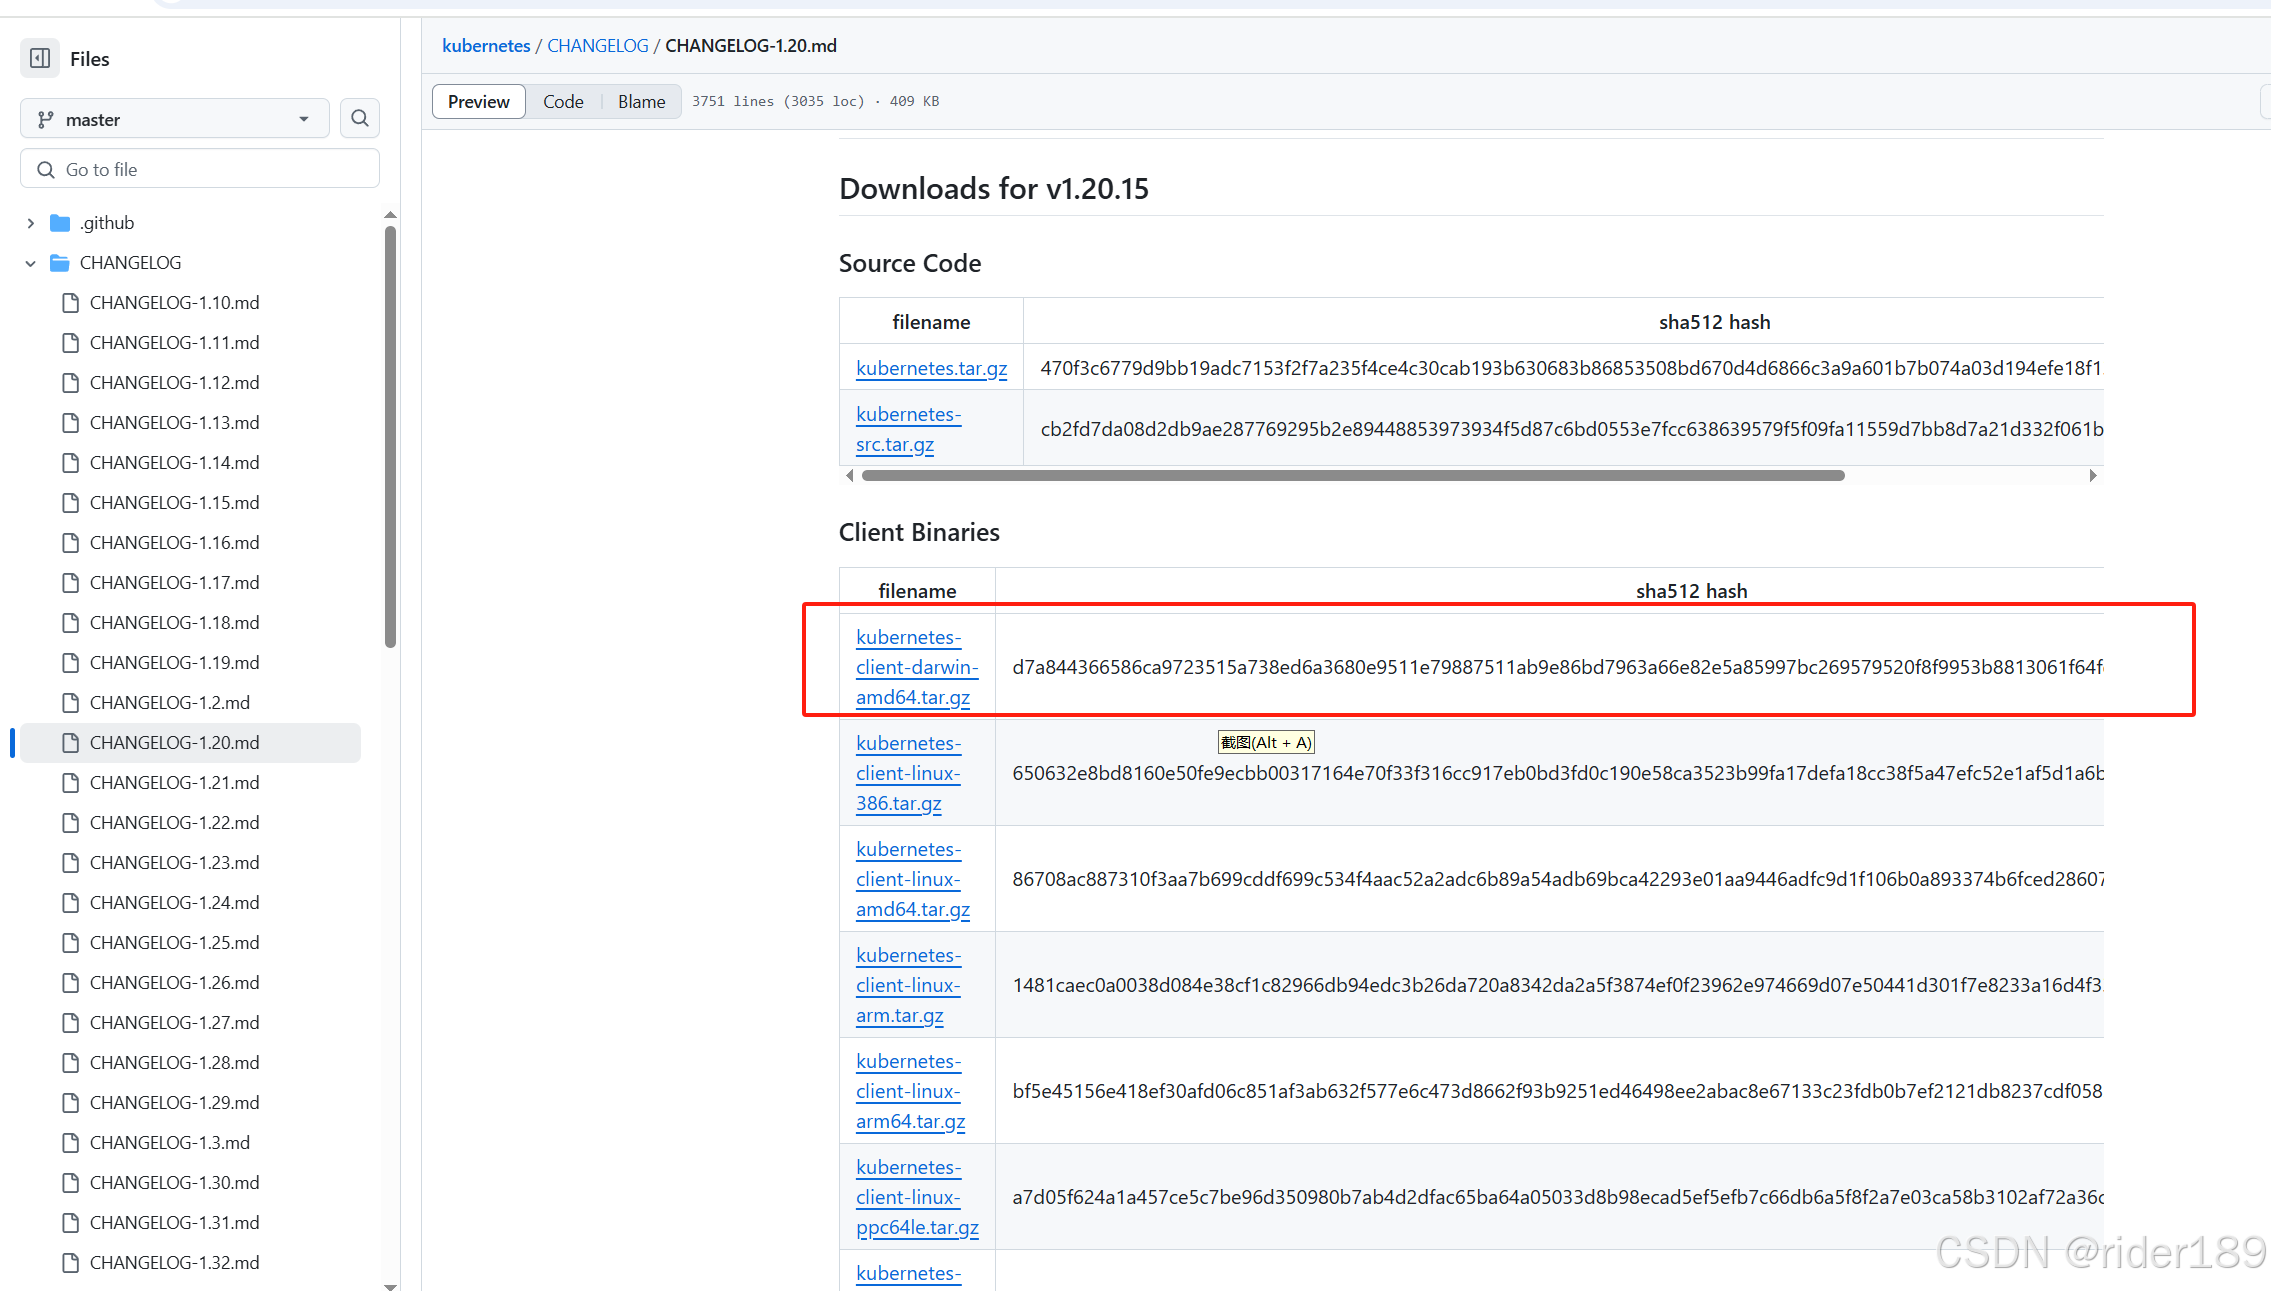Expand the .github folder chevron
The width and height of the screenshot is (2271, 1291).
tap(31, 223)
